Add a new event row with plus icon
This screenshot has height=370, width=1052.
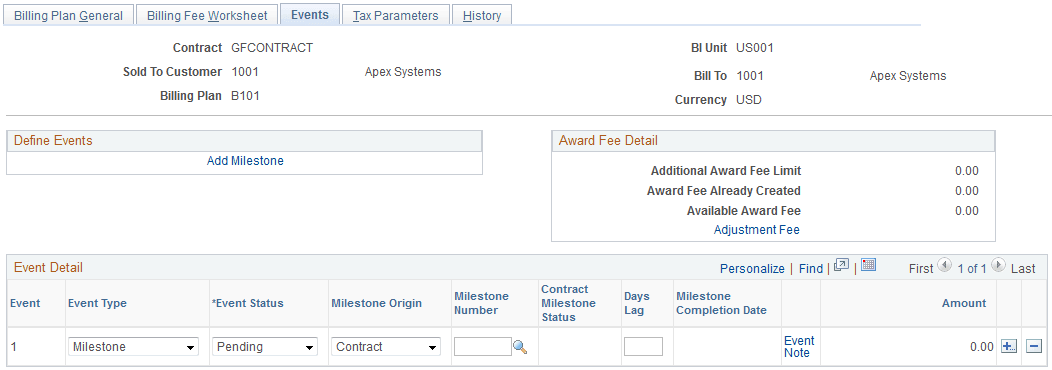(1008, 346)
